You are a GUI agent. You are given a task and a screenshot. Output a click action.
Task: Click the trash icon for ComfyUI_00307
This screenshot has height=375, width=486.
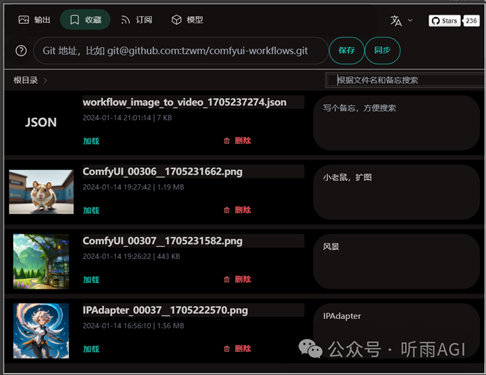(227, 279)
